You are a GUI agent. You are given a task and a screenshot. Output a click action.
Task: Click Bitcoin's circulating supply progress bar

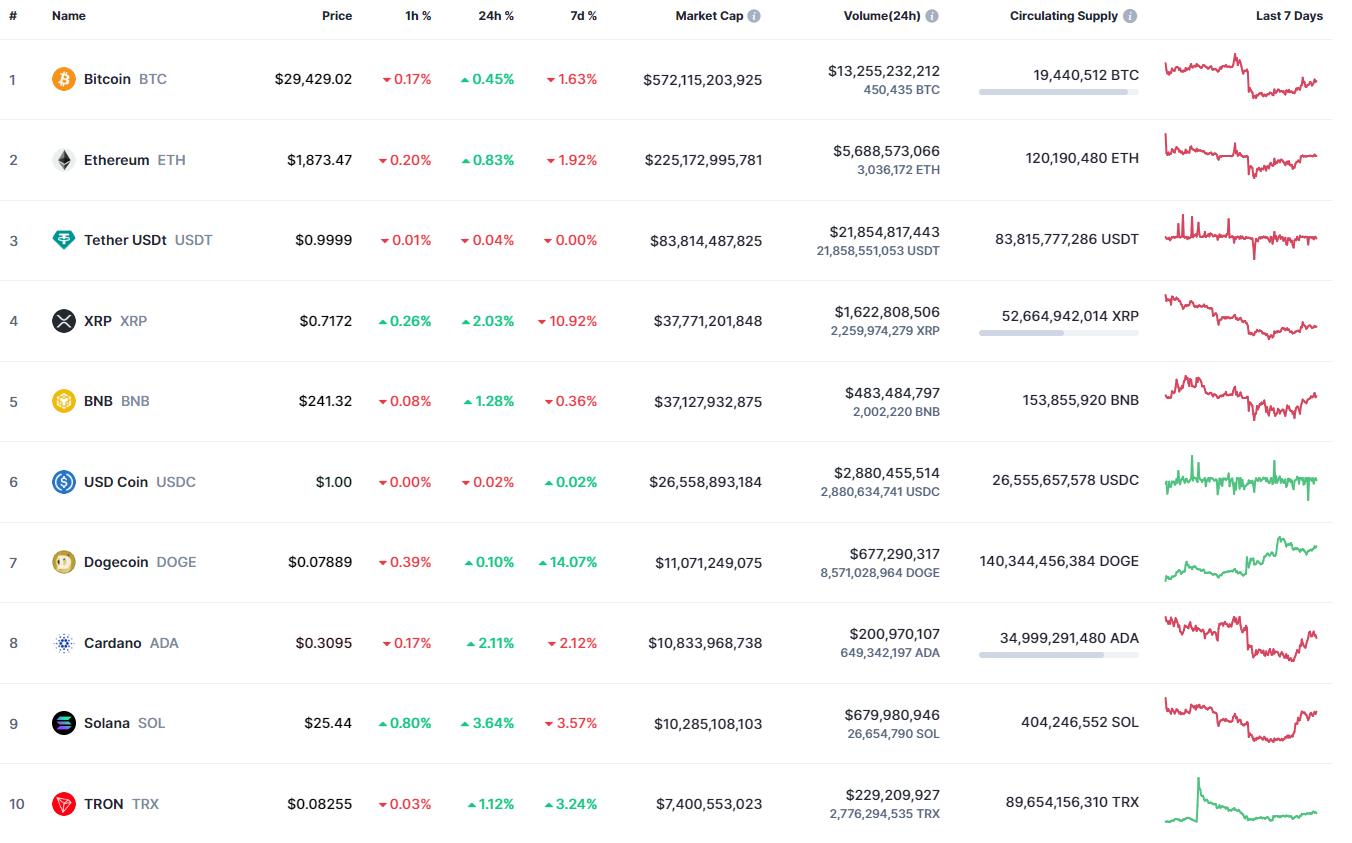pyautogui.click(x=1058, y=92)
